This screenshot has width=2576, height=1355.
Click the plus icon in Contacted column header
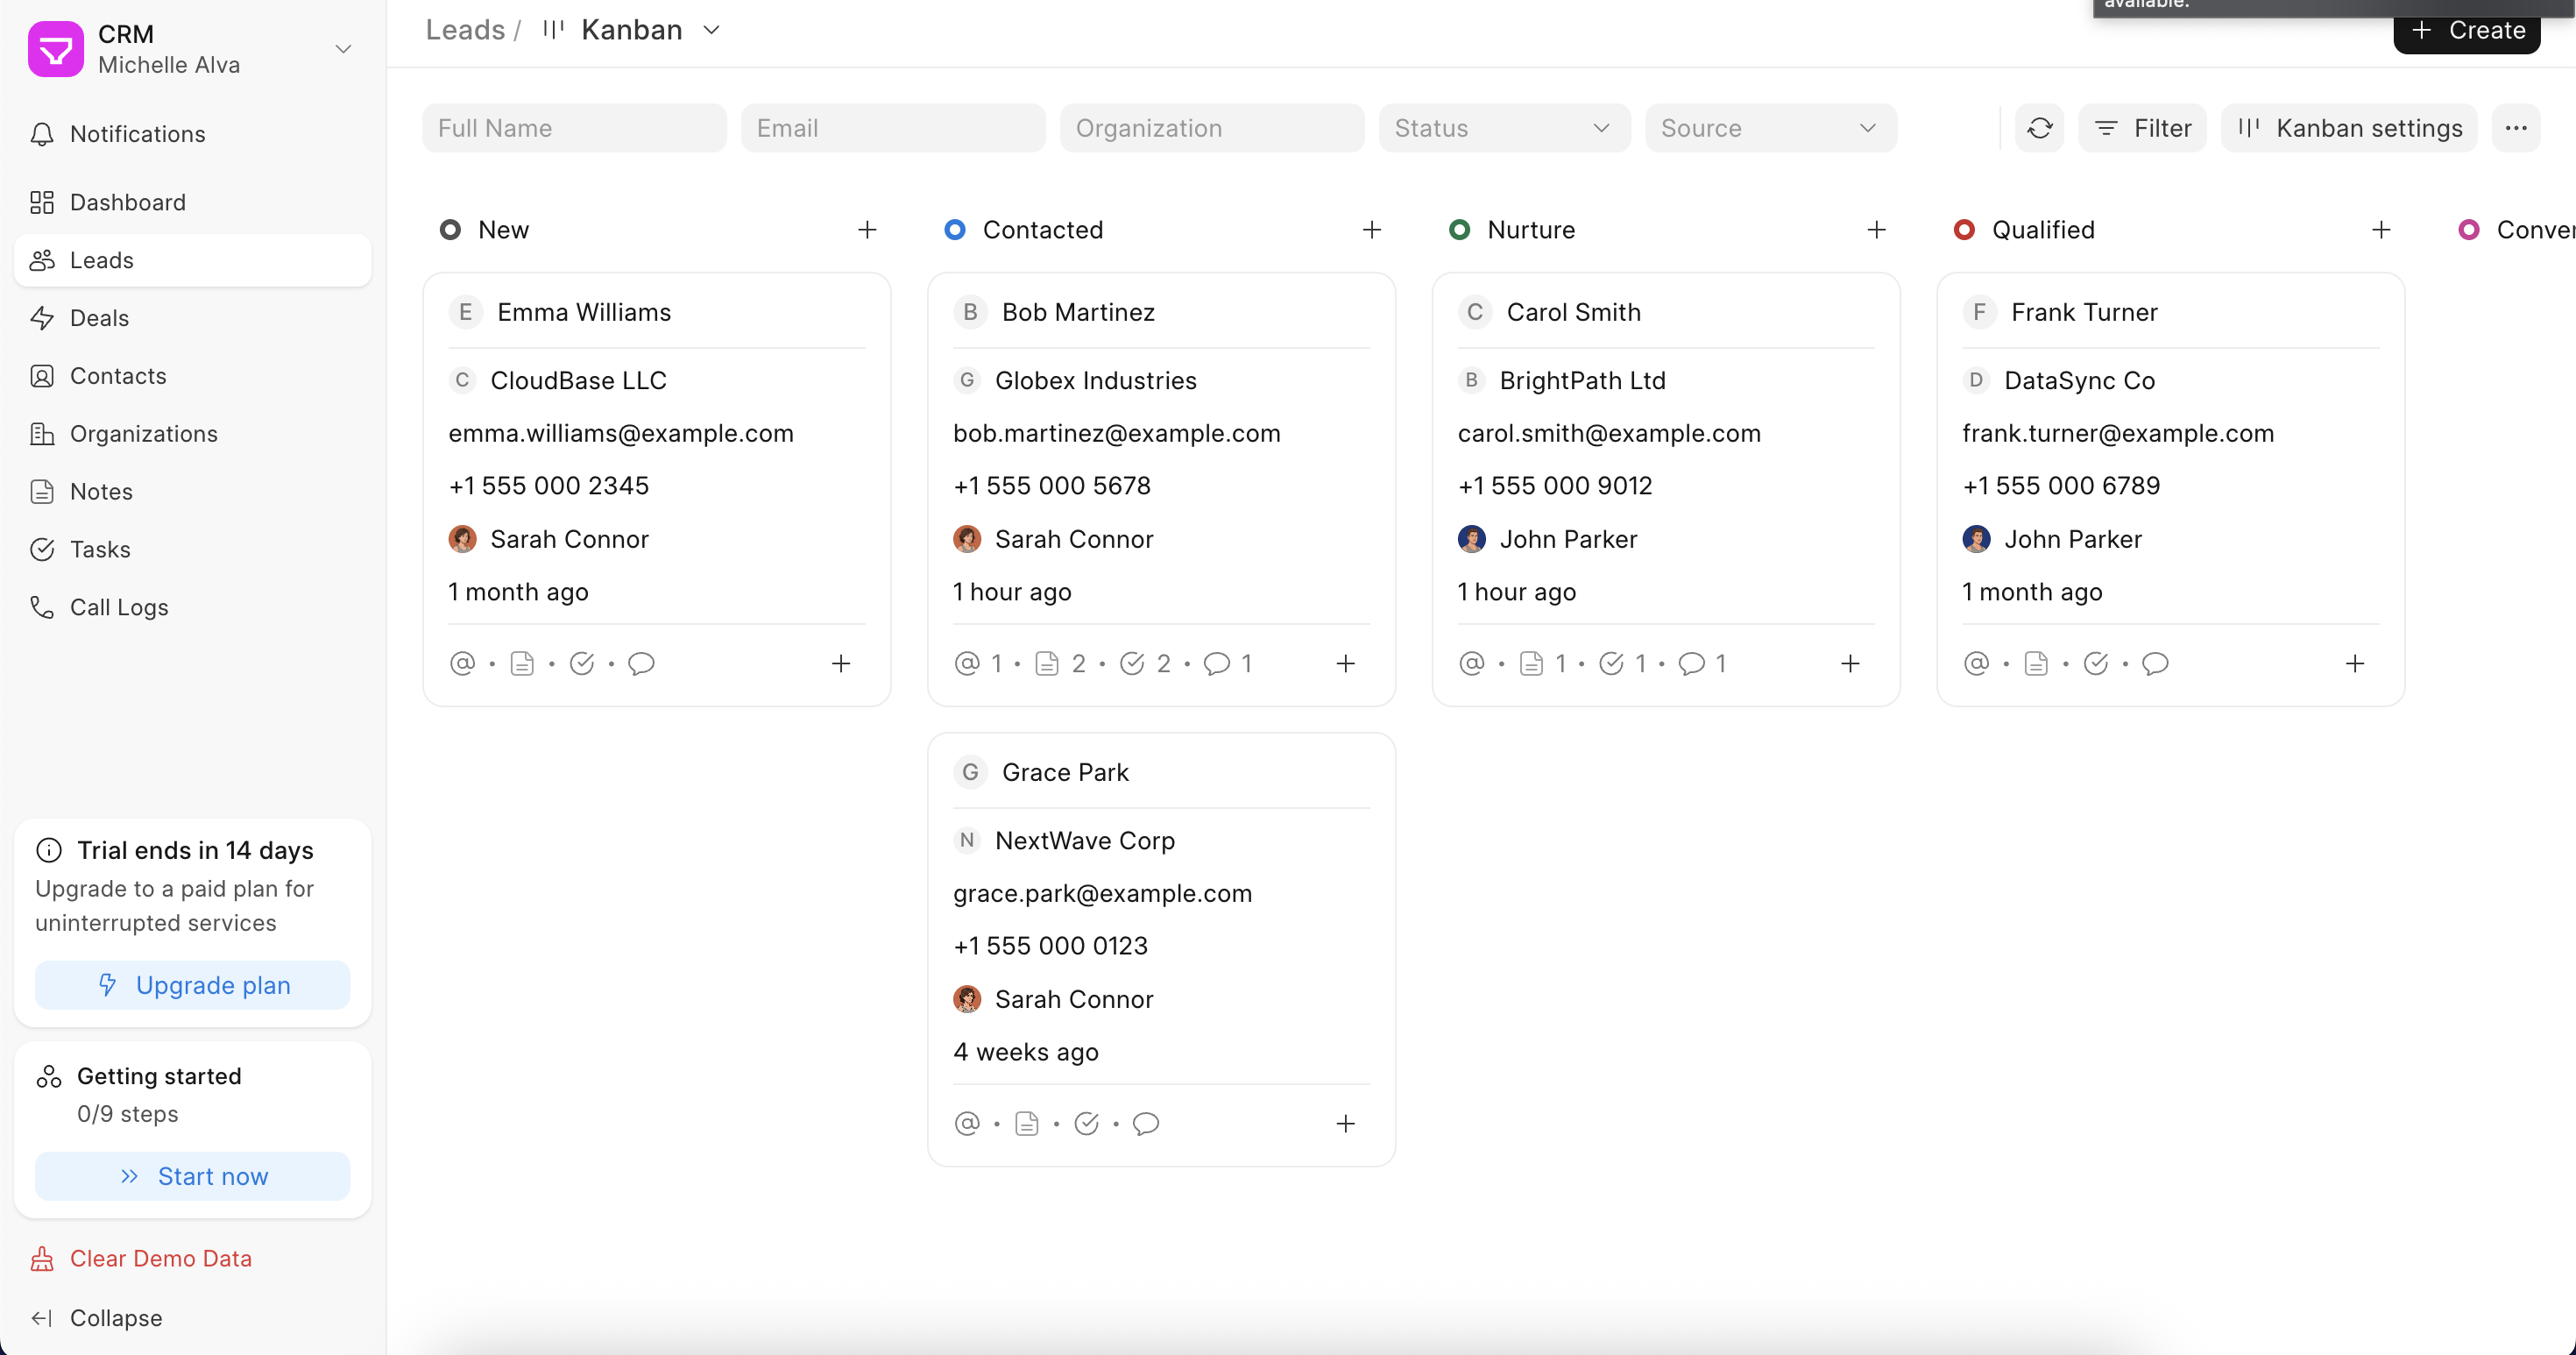coord(1371,230)
